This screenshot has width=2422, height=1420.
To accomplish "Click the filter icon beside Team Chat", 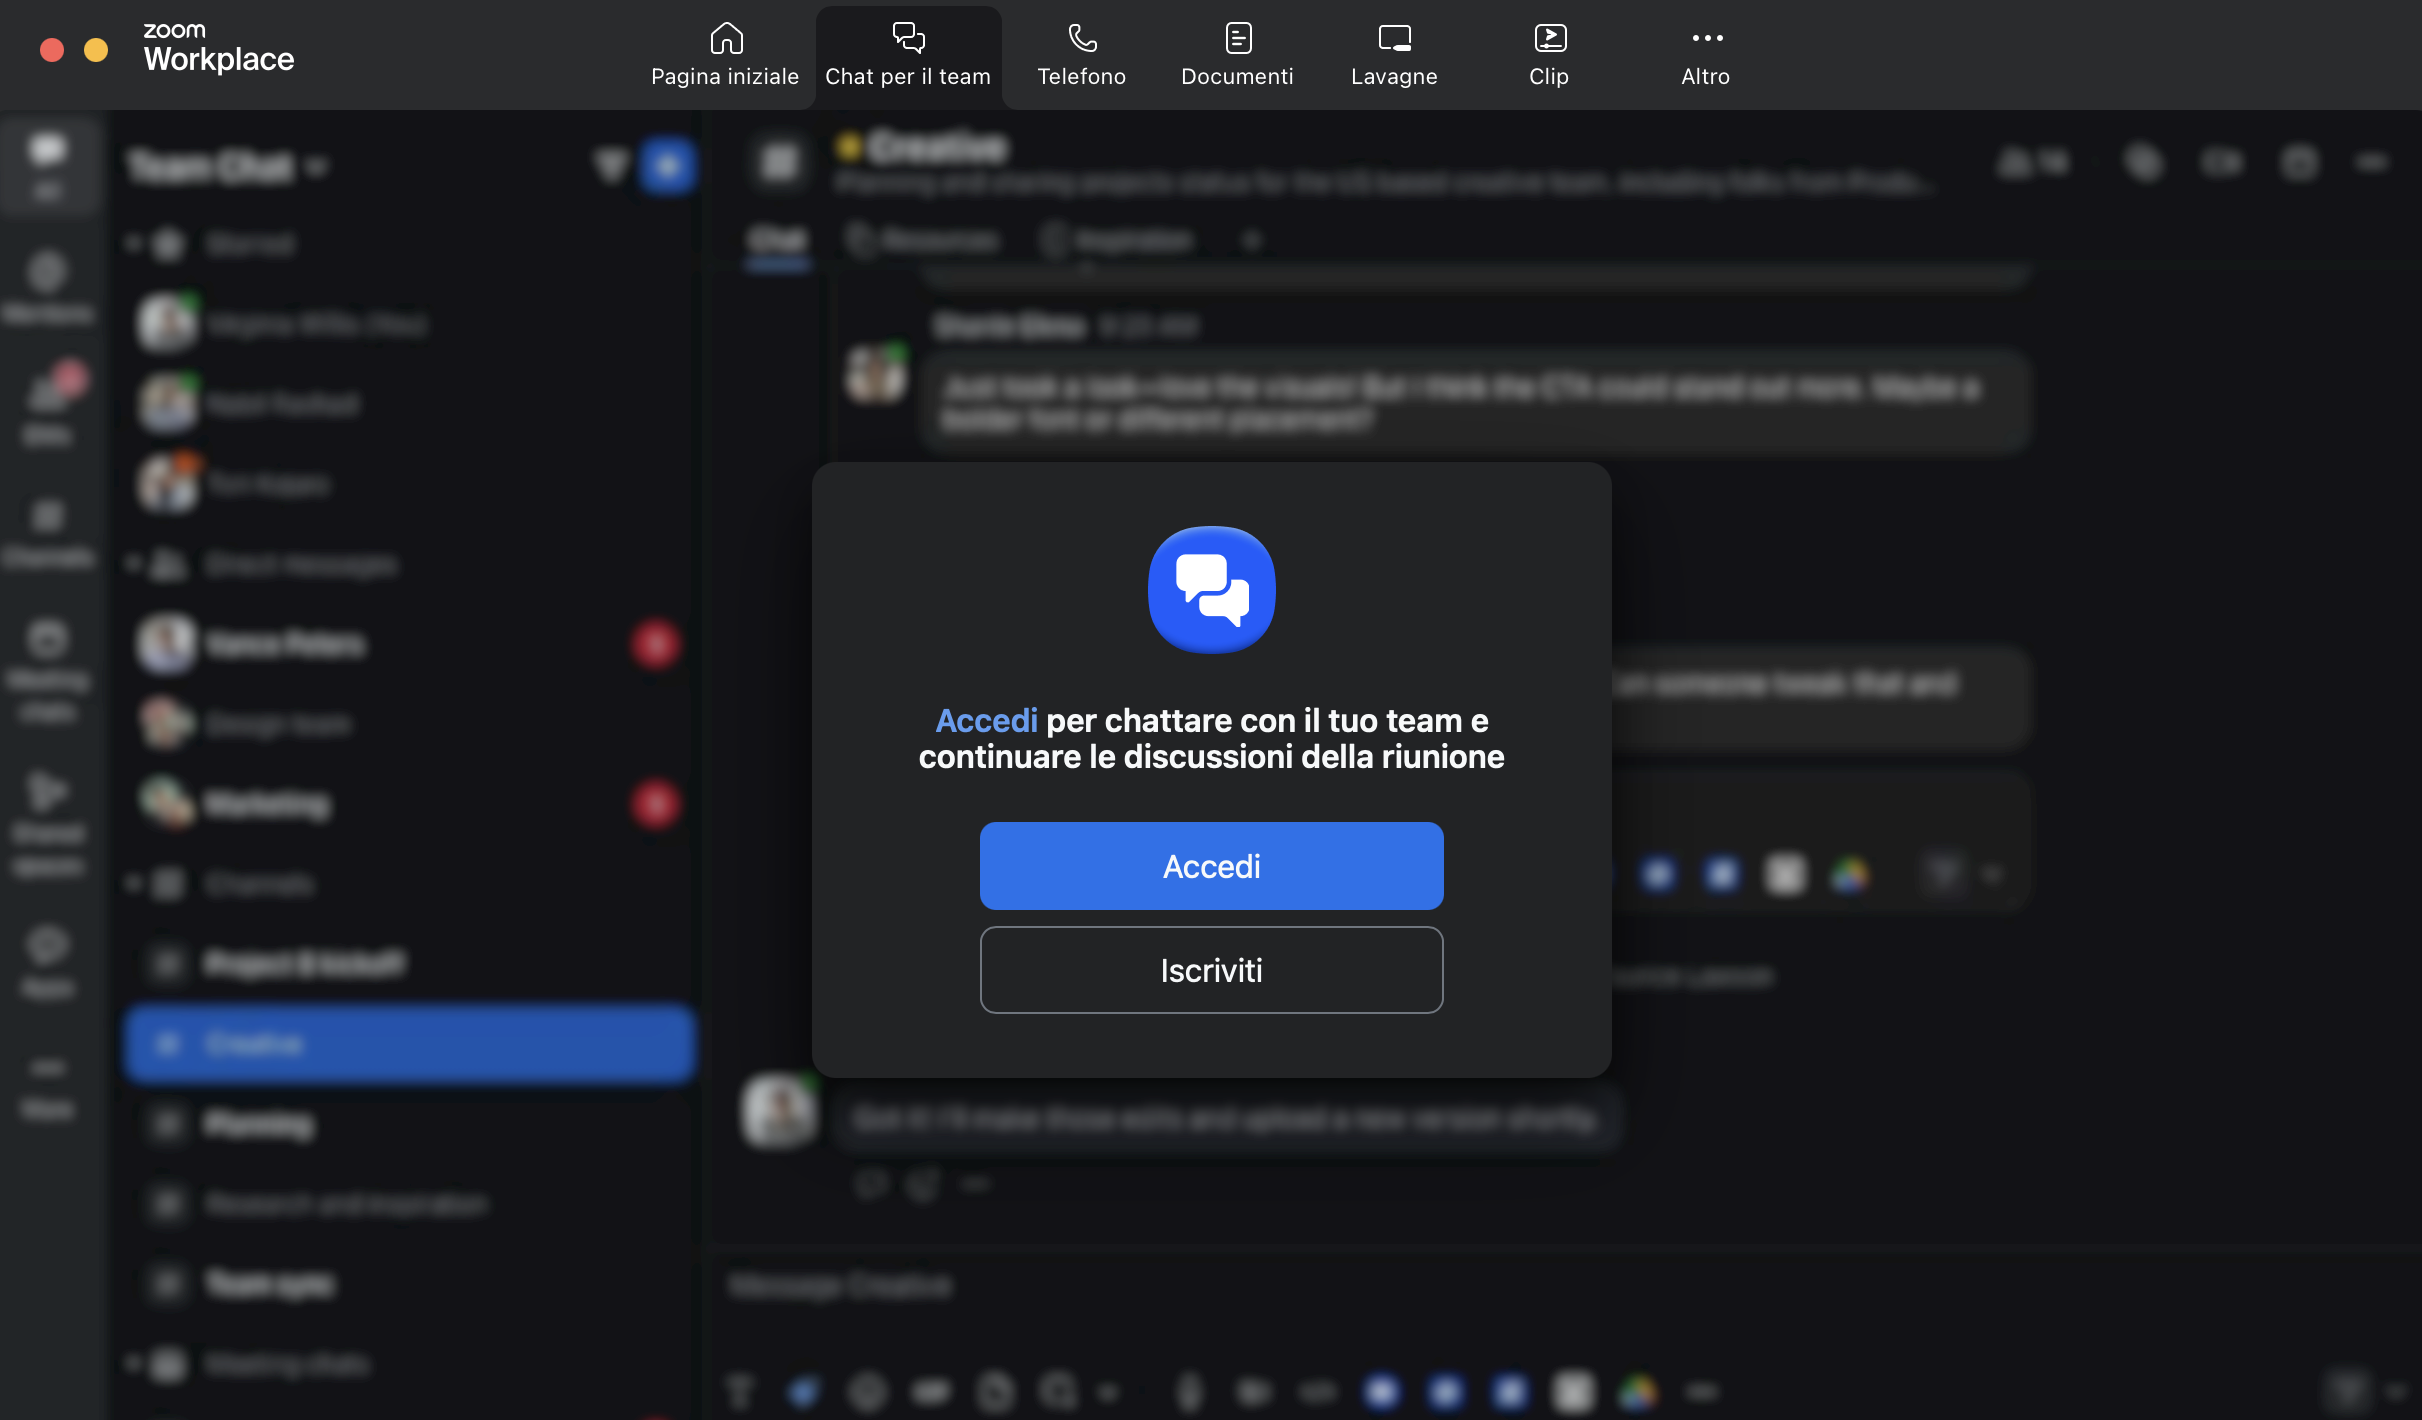I will pos(610,166).
